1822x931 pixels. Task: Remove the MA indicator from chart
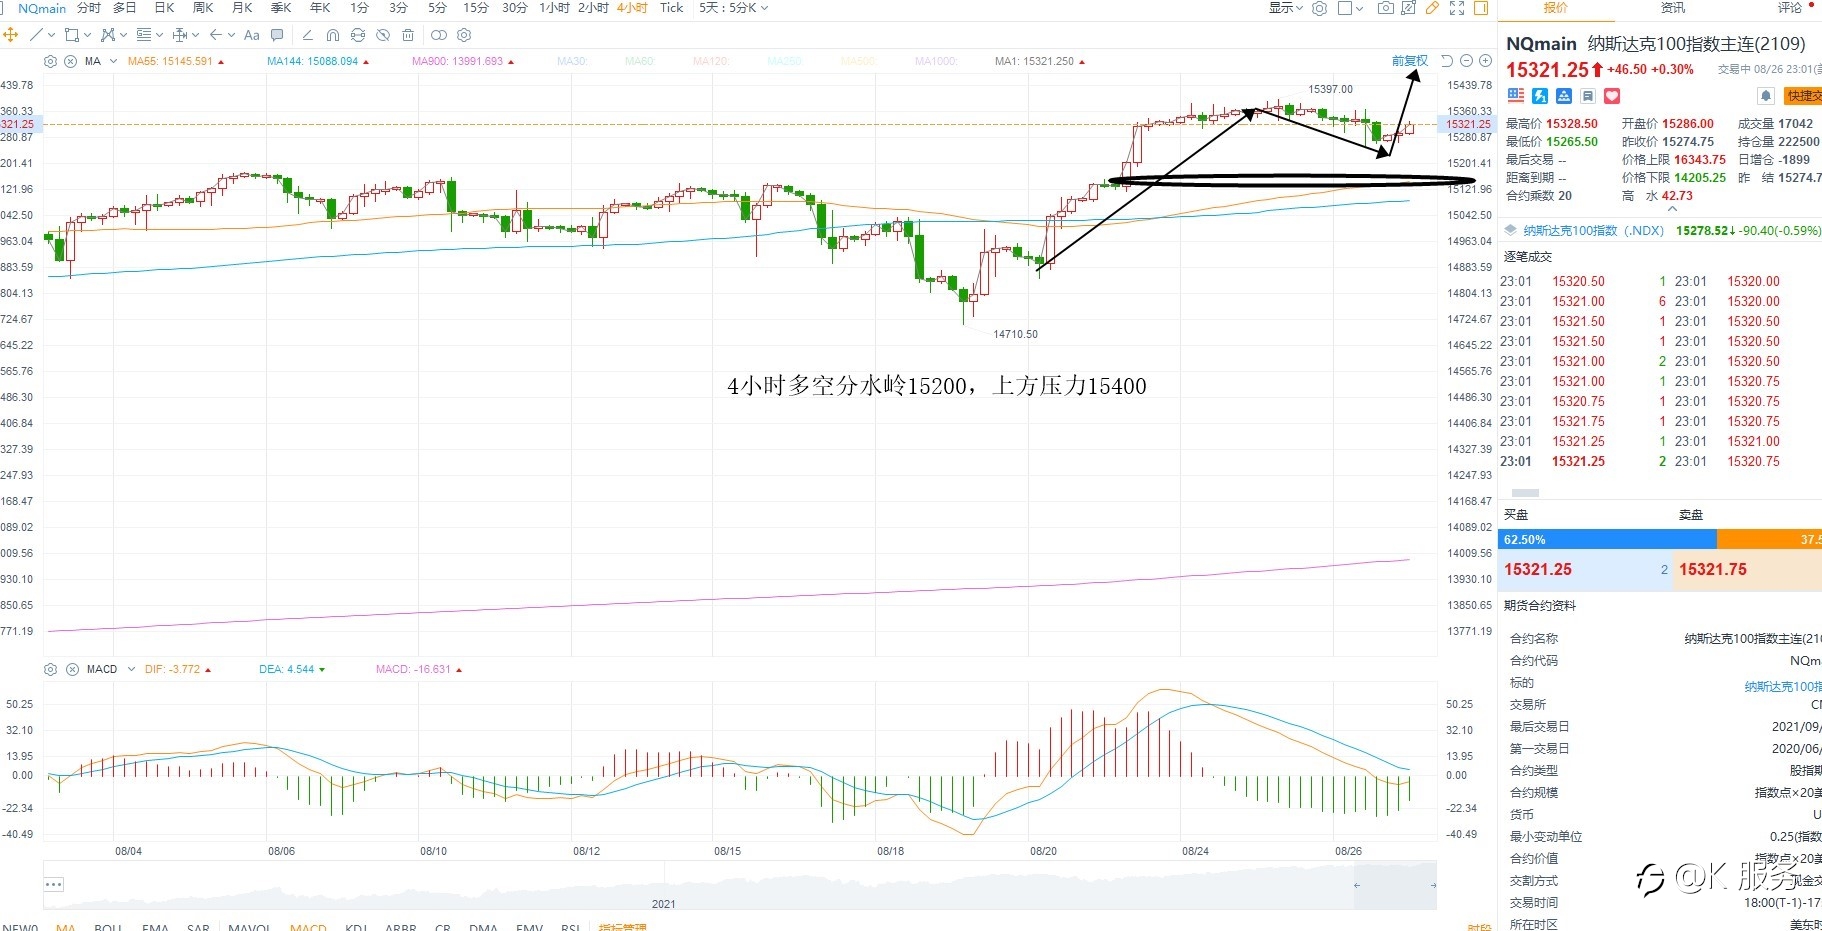click(x=70, y=61)
